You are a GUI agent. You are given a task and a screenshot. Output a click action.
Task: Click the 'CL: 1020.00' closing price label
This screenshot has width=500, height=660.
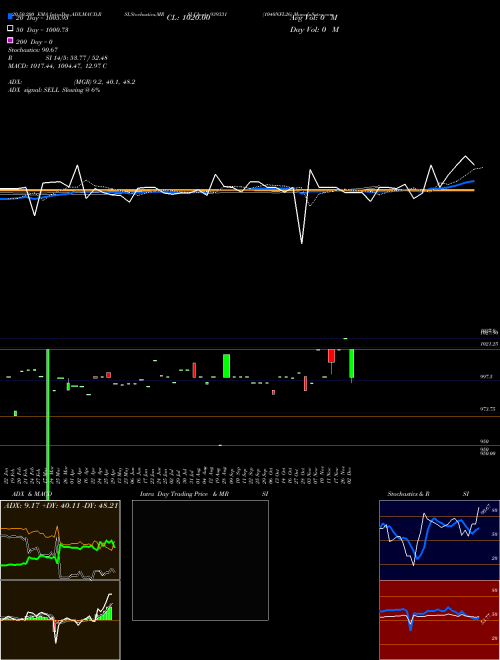click(x=188, y=18)
